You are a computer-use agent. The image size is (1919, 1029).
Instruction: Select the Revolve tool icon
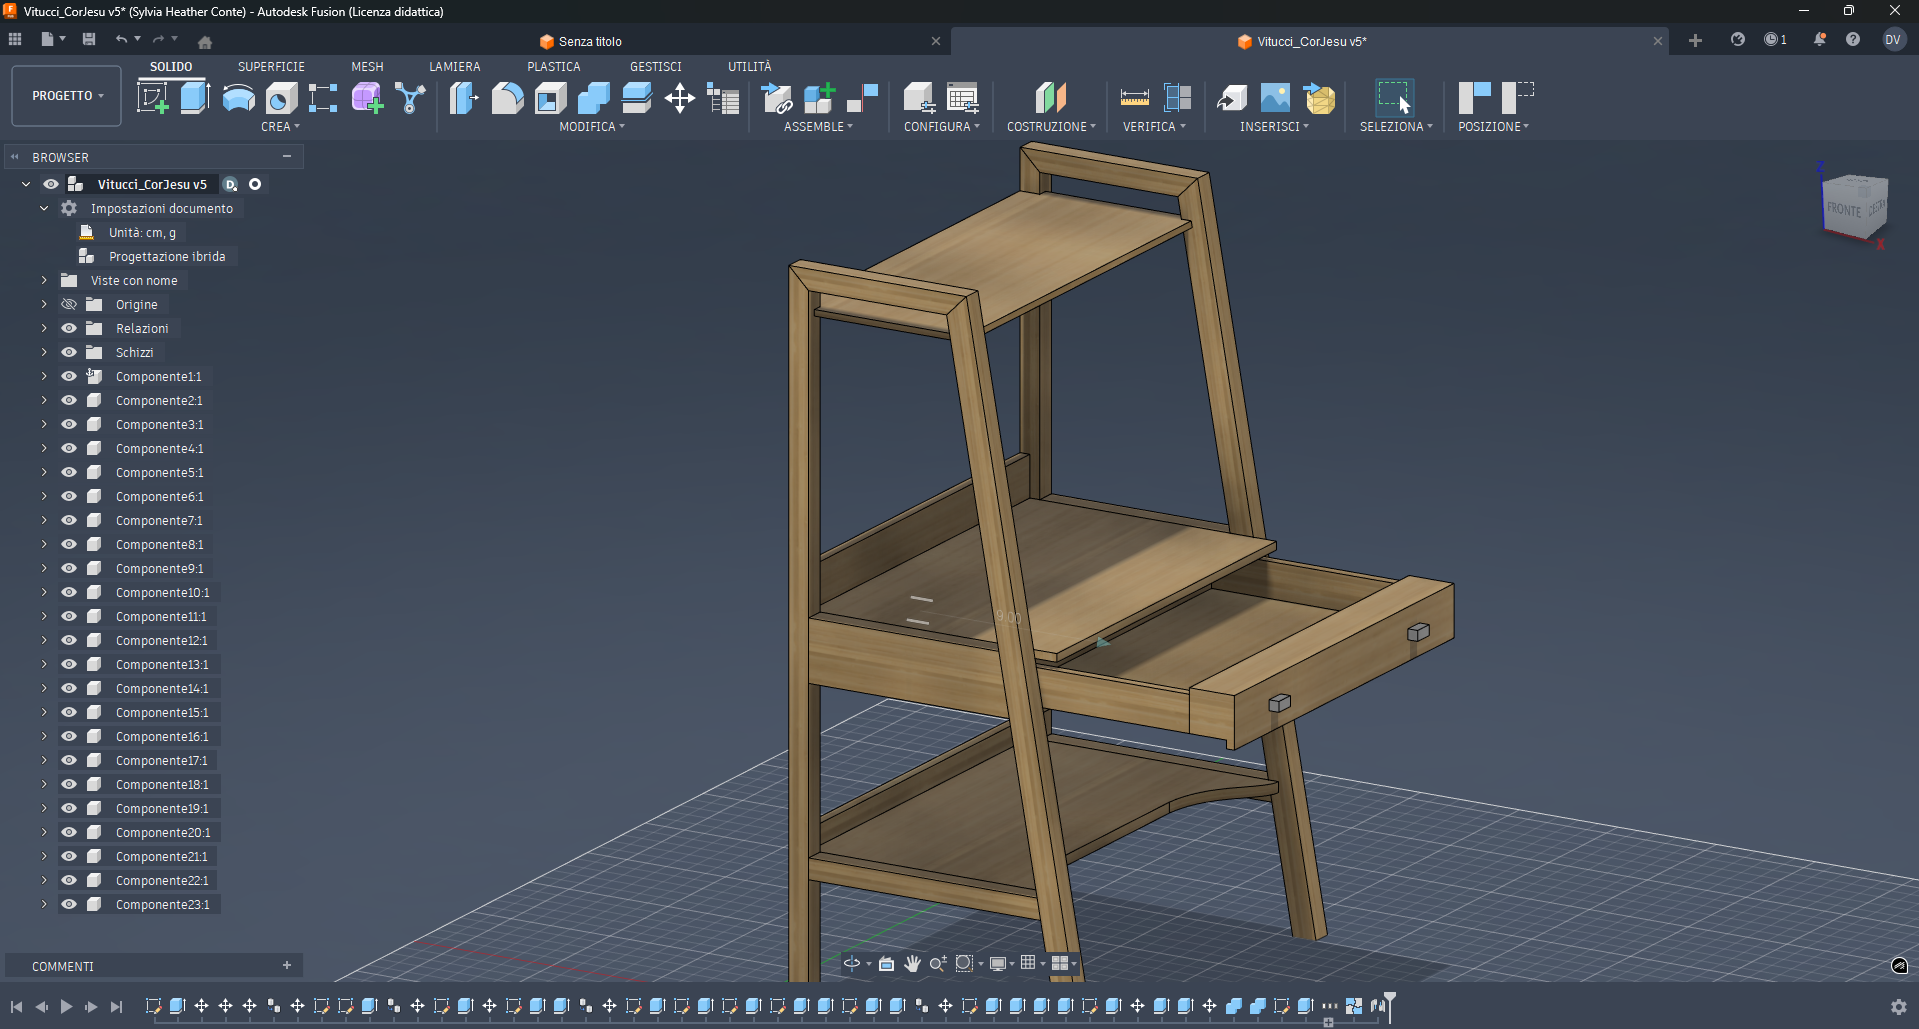[x=238, y=98]
